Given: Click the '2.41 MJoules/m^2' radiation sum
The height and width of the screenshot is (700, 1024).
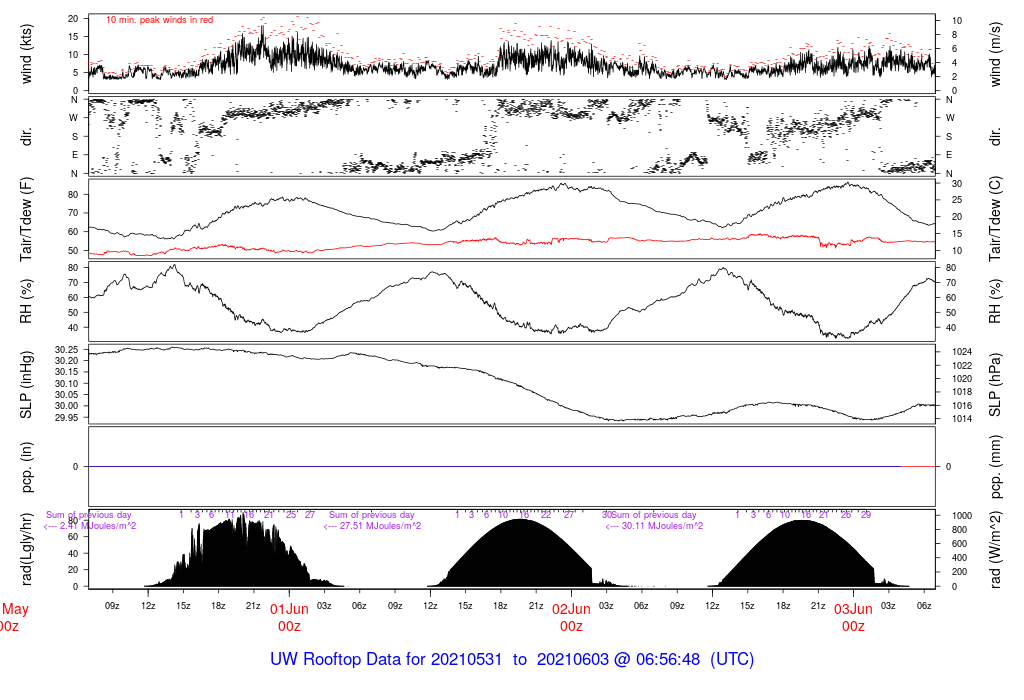Looking at the screenshot, I should pos(98,526).
